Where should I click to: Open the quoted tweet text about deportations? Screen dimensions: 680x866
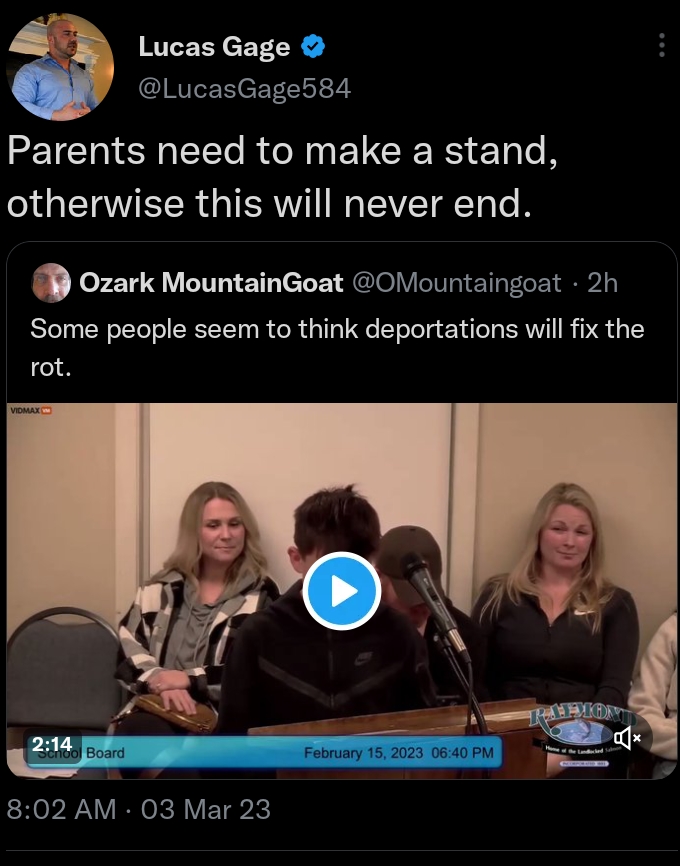(x=337, y=347)
